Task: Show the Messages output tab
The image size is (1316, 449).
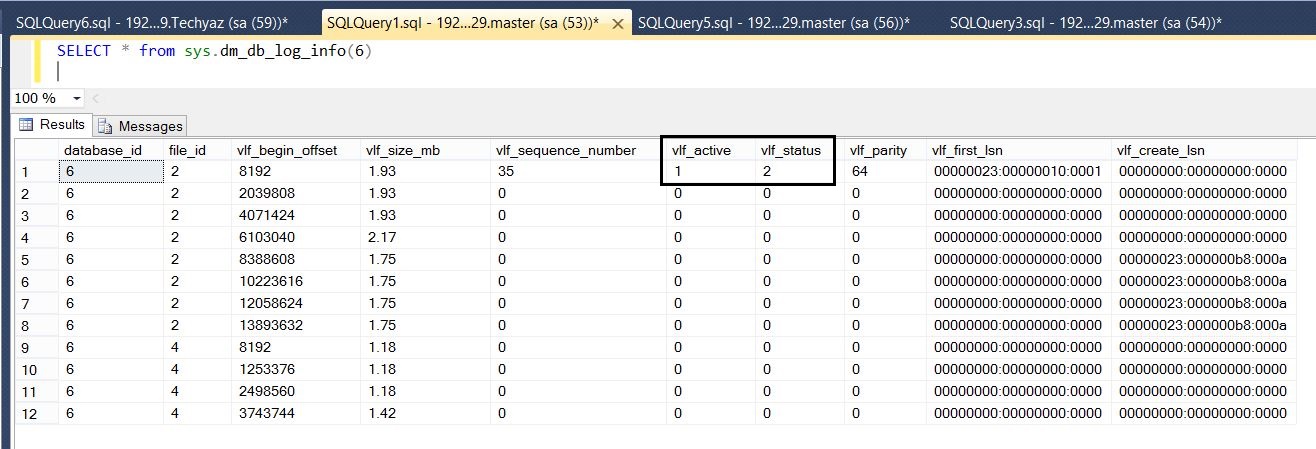Action: [x=150, y=126]
